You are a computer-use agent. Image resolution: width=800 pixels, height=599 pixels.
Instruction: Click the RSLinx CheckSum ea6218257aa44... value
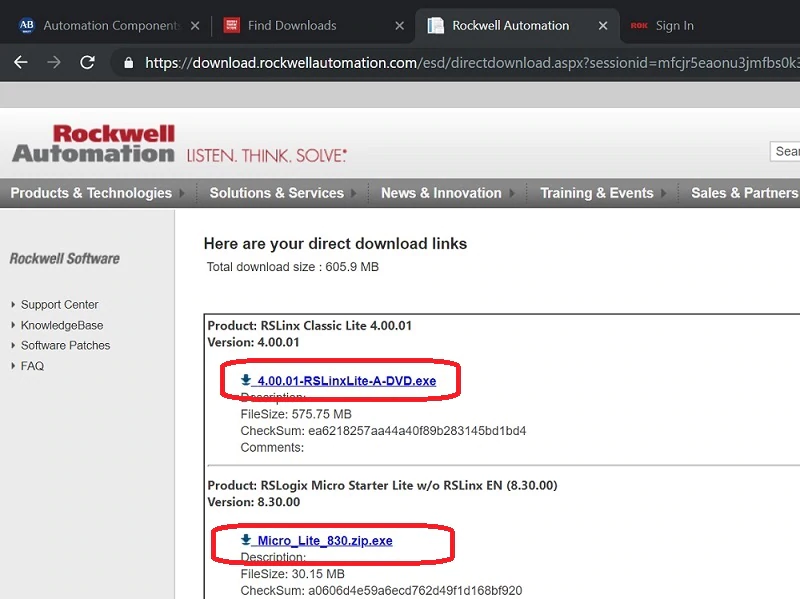coord(417,431)
